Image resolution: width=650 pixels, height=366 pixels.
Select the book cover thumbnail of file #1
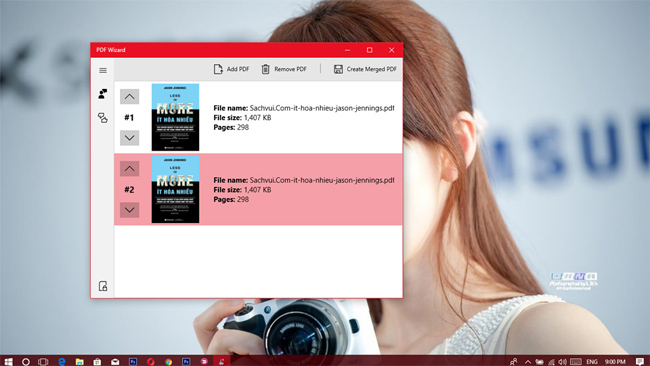(x=175, y=117)
